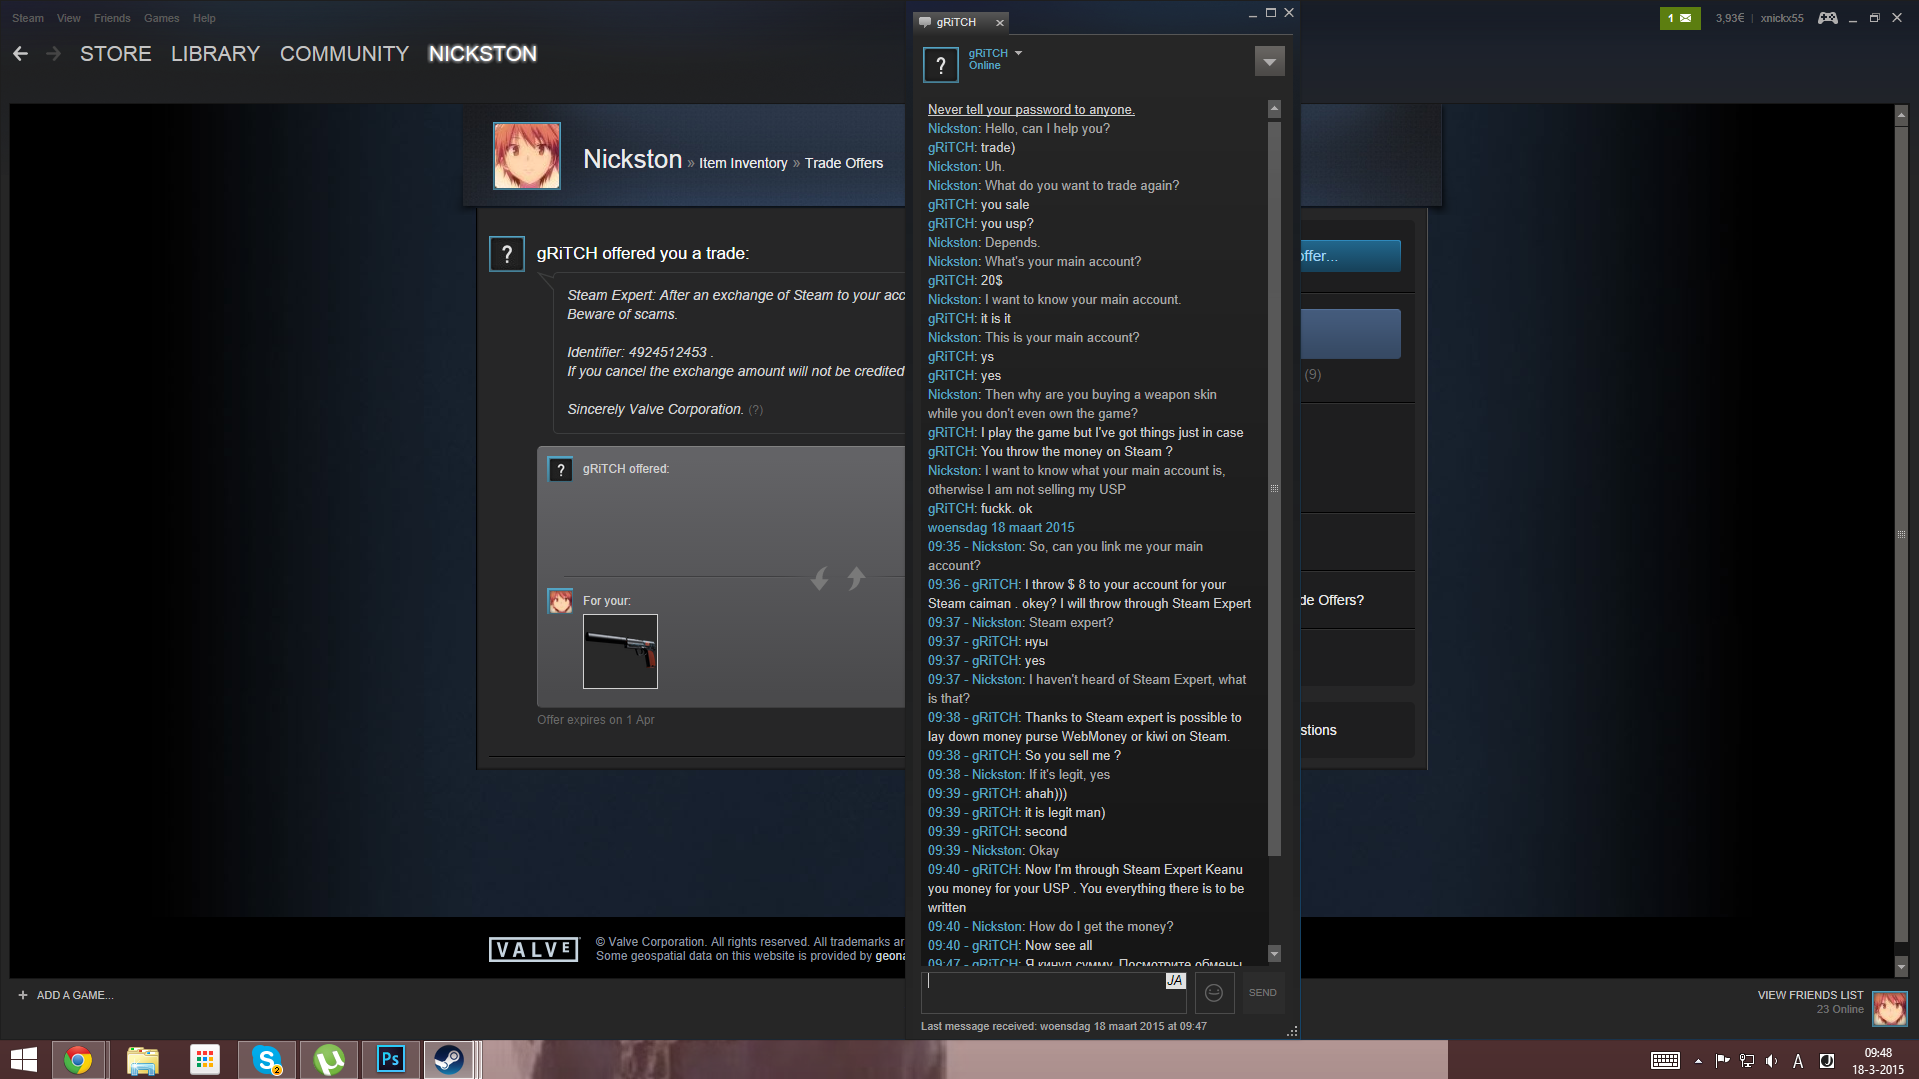
Task: Launch Google Chrome from taskbar
Action: [78, 1060]
